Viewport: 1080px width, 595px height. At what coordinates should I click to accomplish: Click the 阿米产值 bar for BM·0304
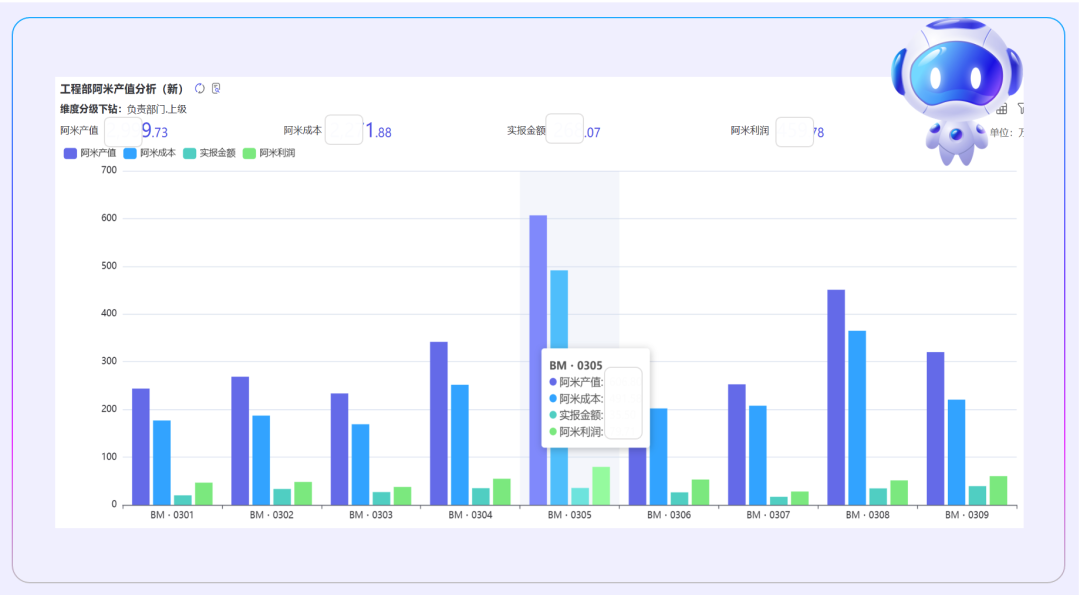(x=439, y=422)
